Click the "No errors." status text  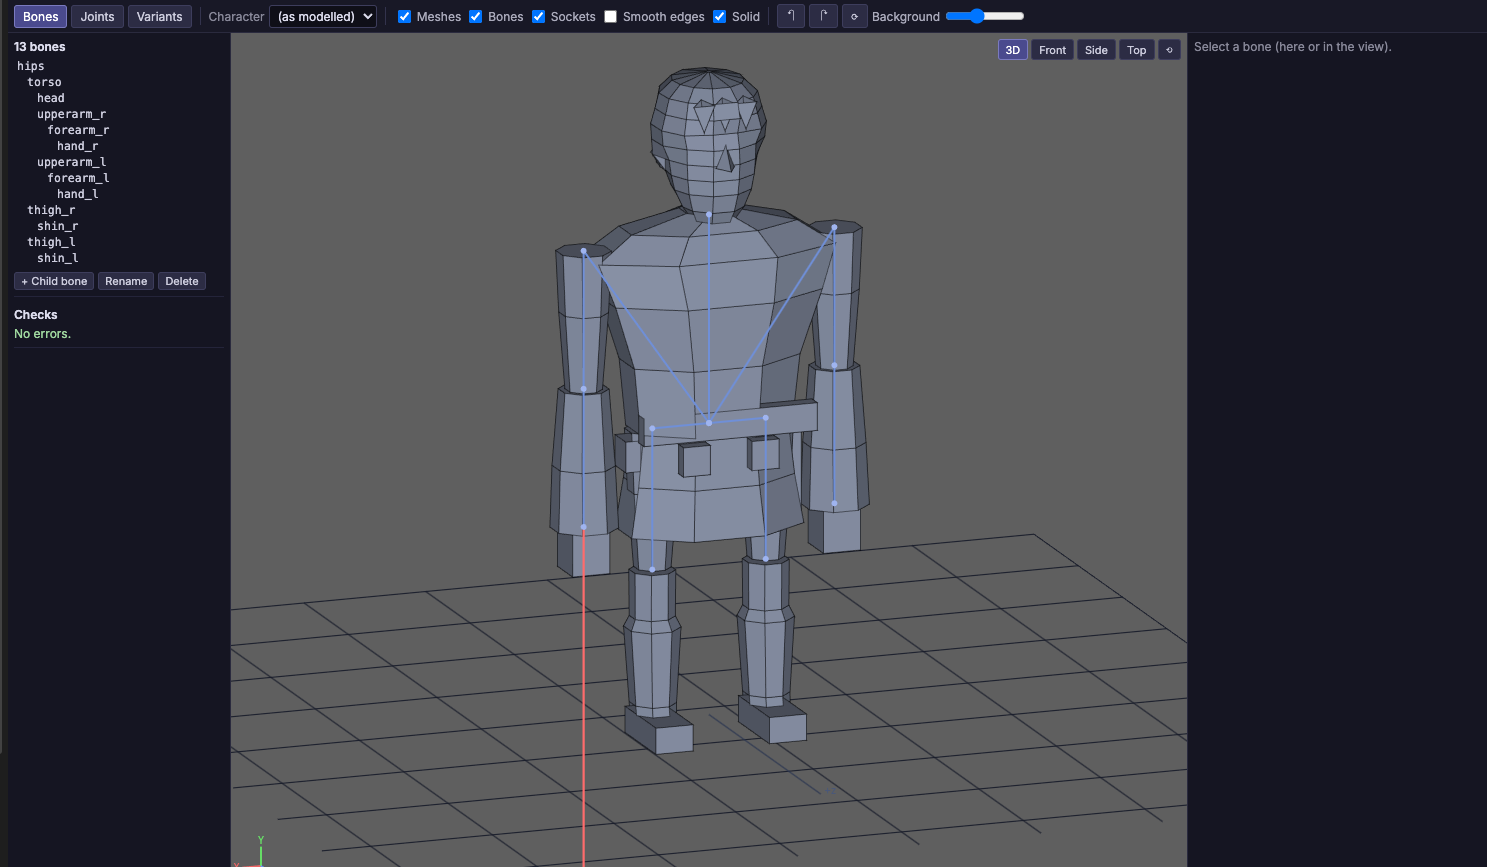[43, 334]
